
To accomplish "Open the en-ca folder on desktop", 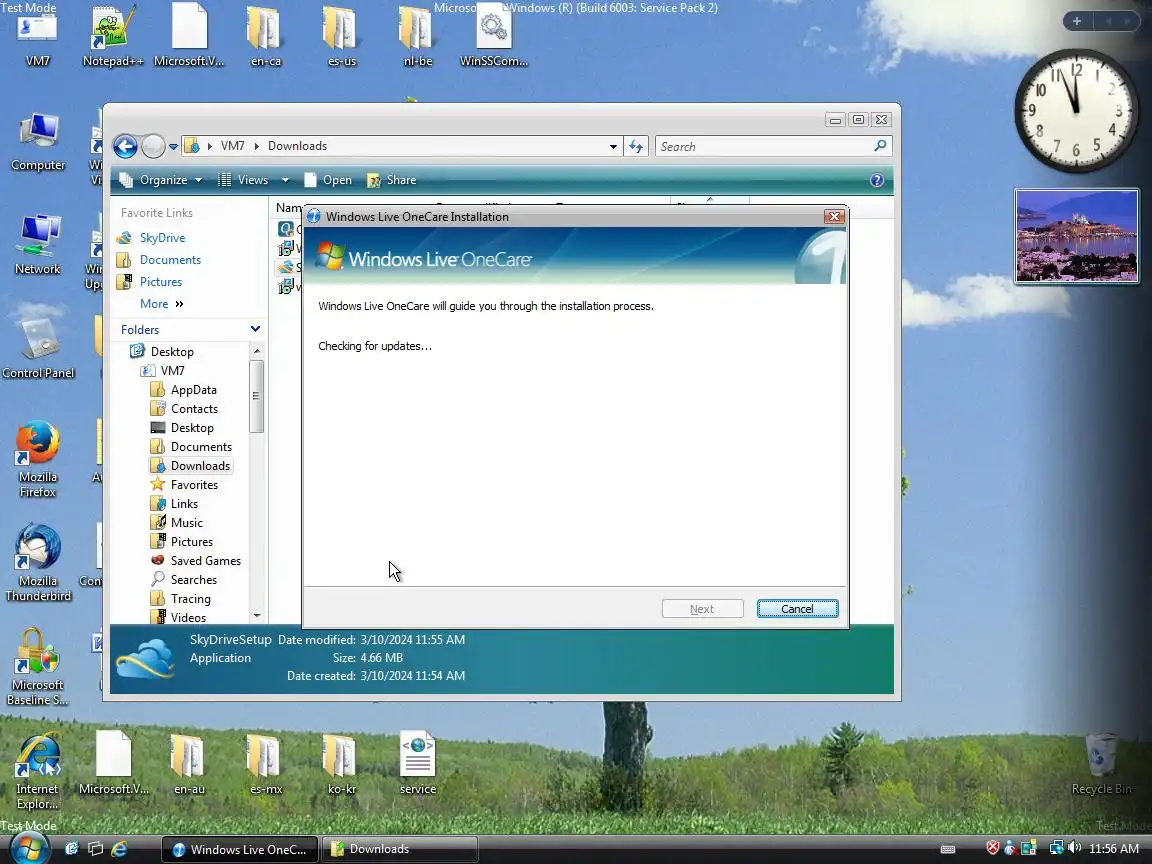I will click(264, 35).
